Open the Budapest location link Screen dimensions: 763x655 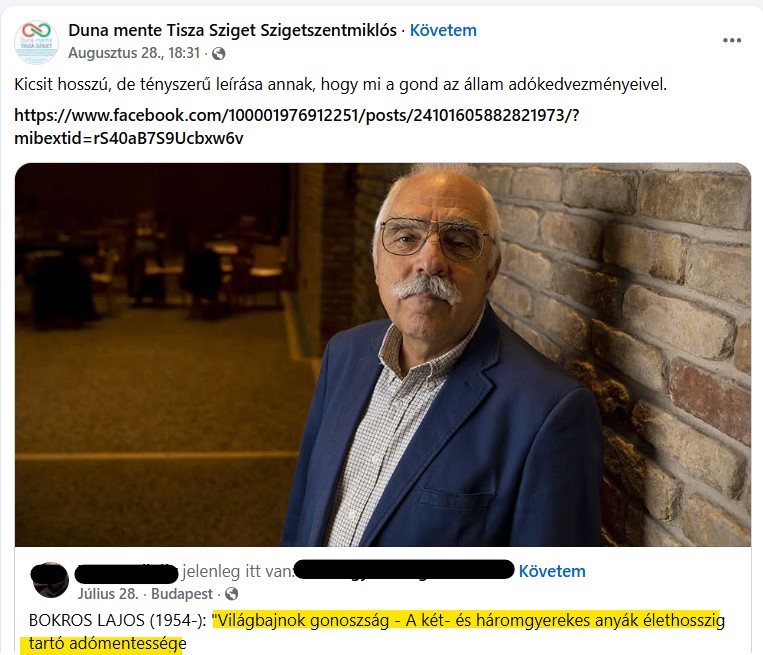point(182,594)
